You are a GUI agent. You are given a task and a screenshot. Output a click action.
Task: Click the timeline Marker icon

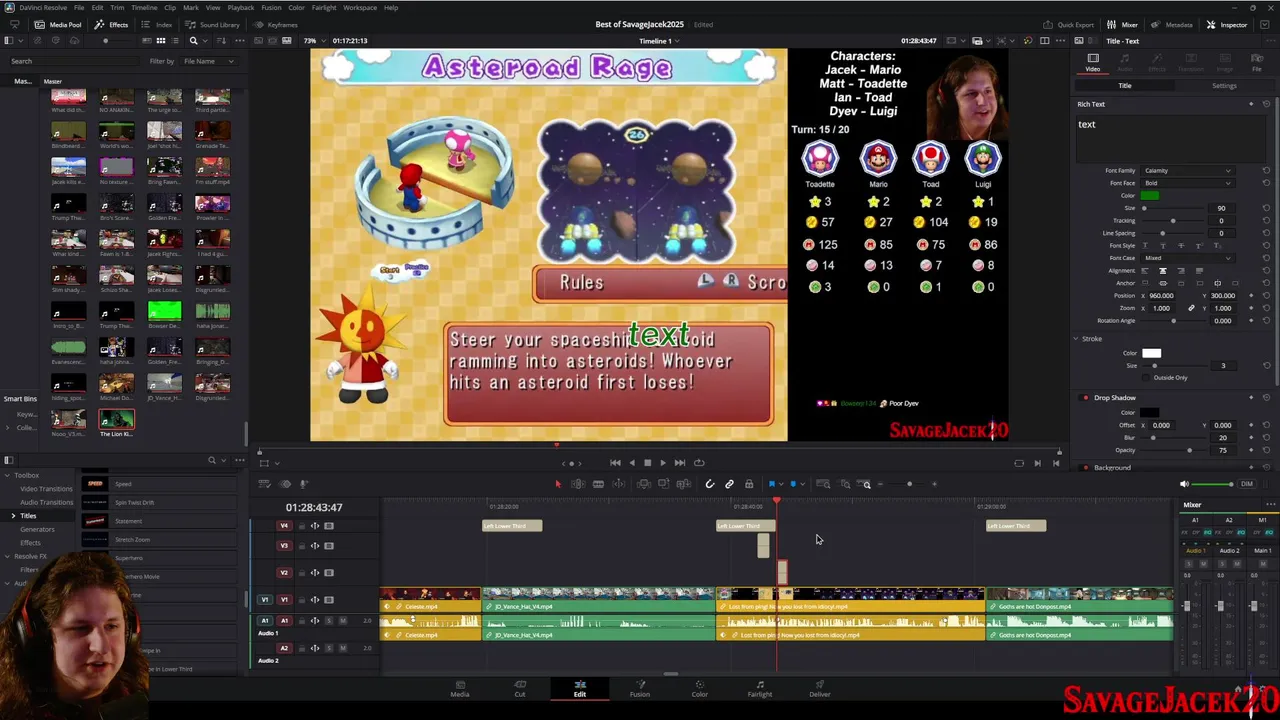pos(793,484)
